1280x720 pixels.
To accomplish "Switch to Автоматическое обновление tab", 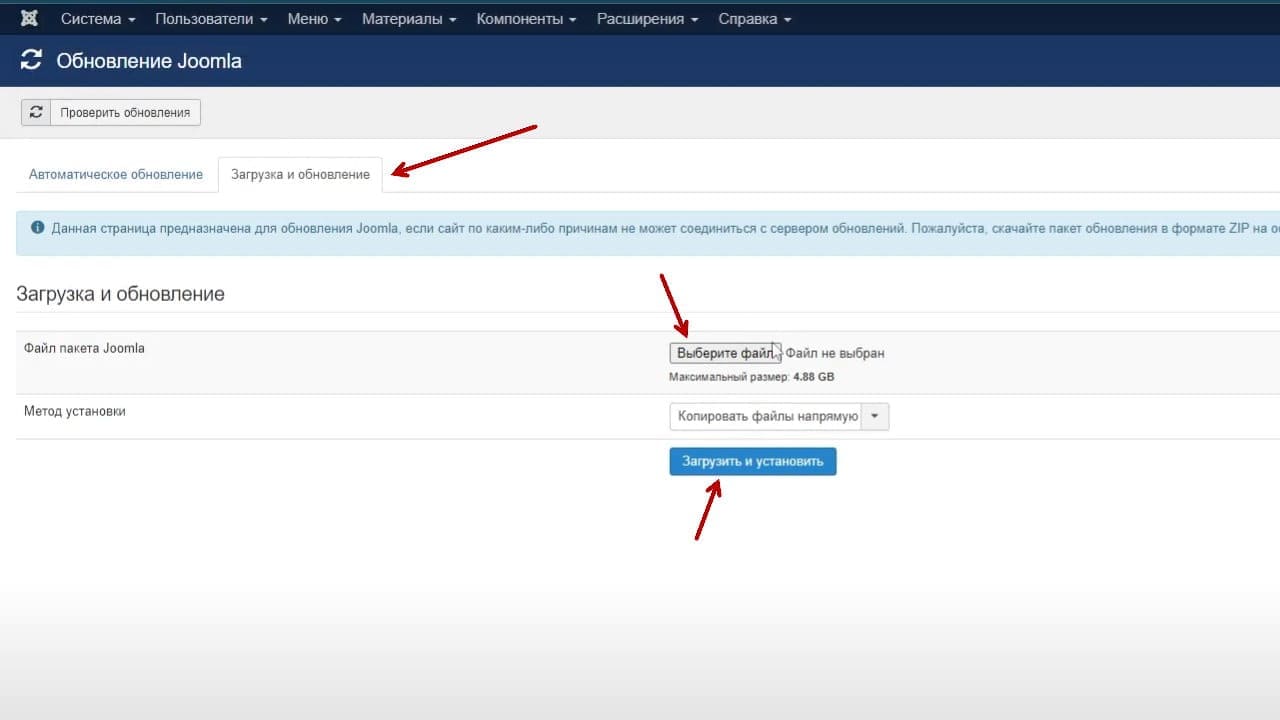I will coord(116,174).
